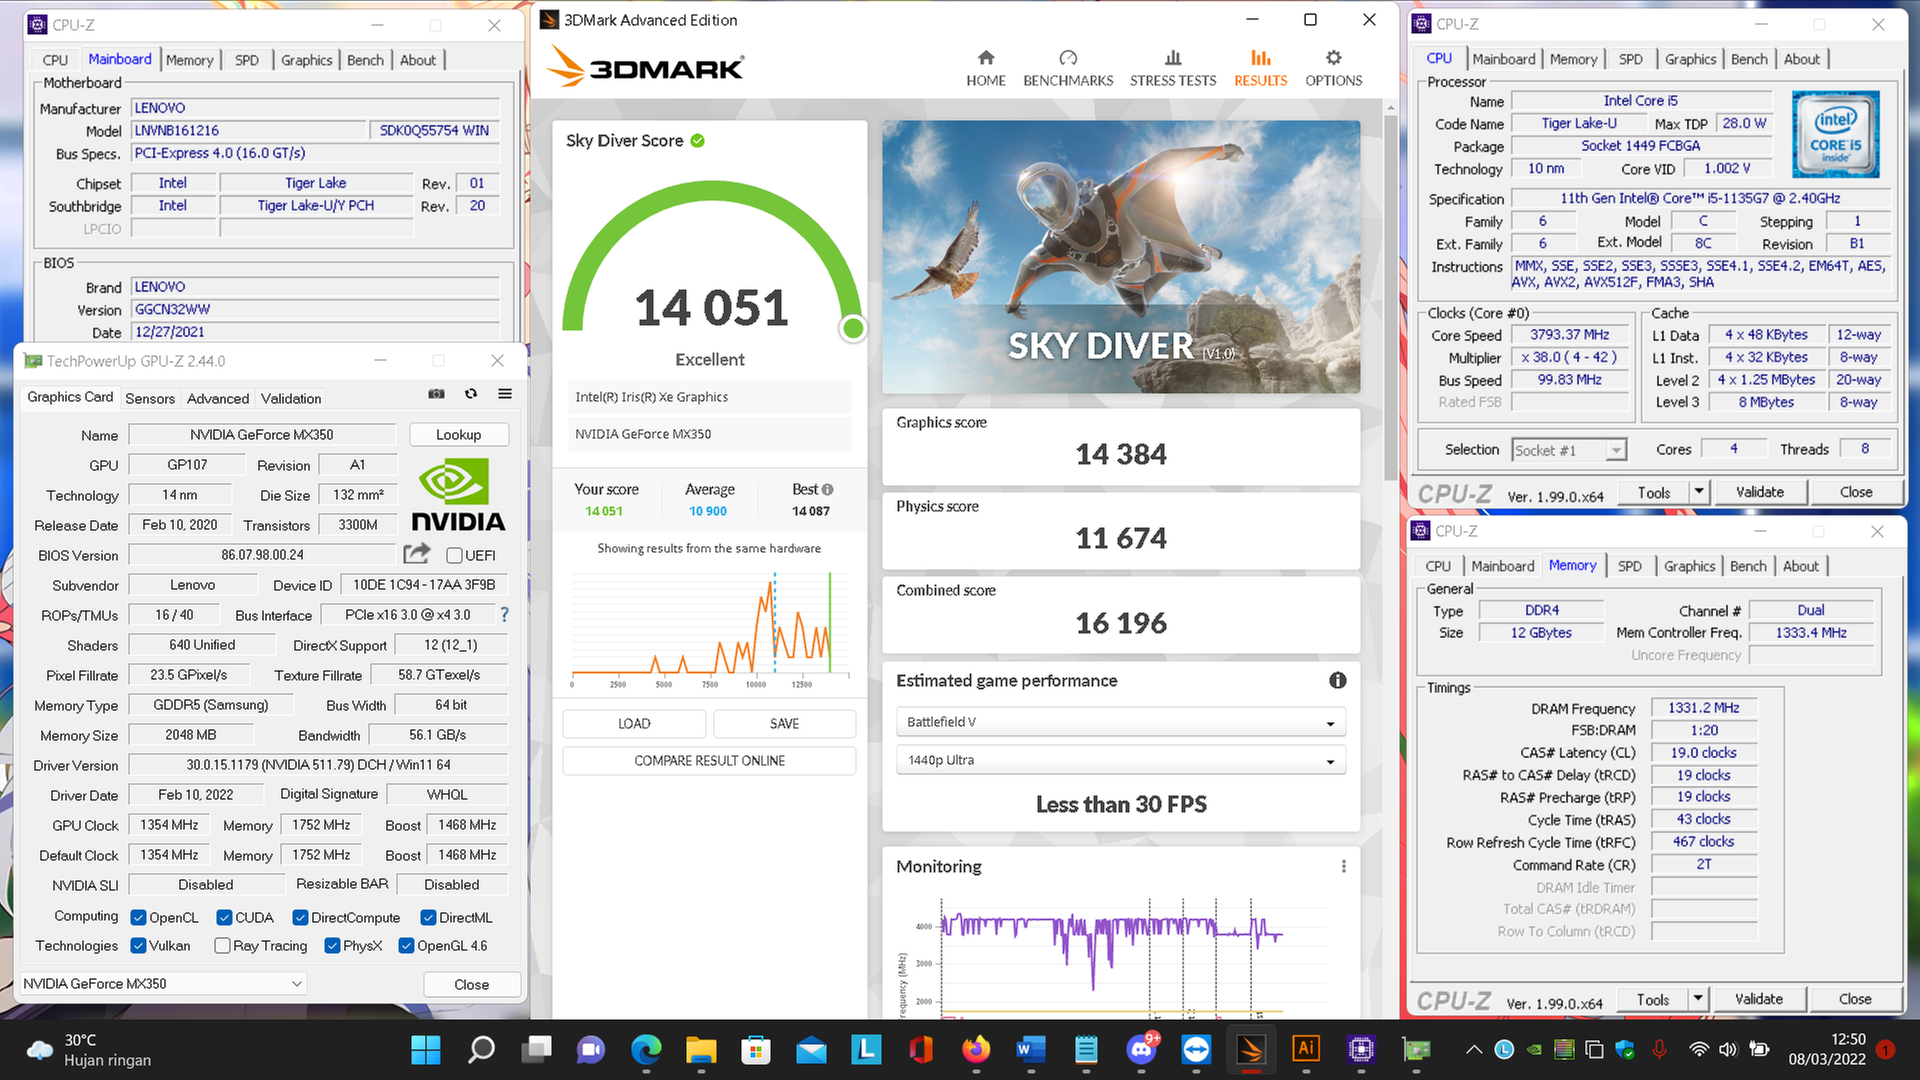This screenshot has width=1920, height=1080.
Task: Toggle Vulkan checkbox in GPU-Z
Action: pos(139,945)
